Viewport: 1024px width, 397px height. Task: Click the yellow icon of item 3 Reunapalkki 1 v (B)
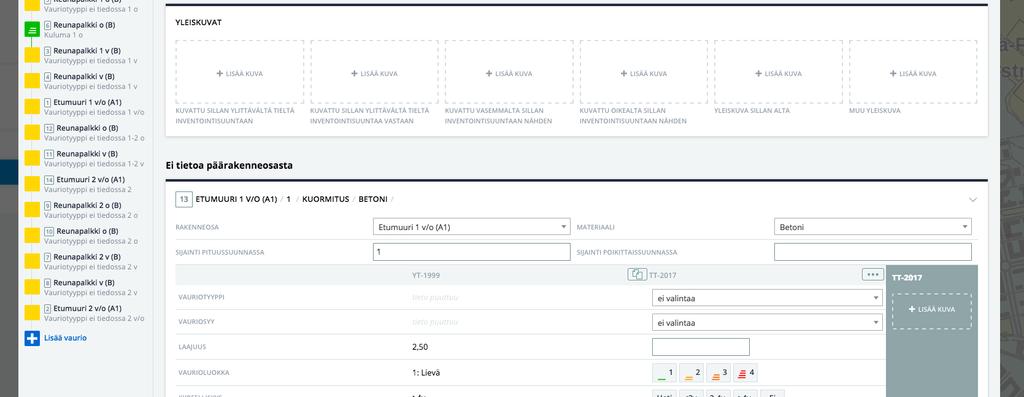[x=32, y=55]
